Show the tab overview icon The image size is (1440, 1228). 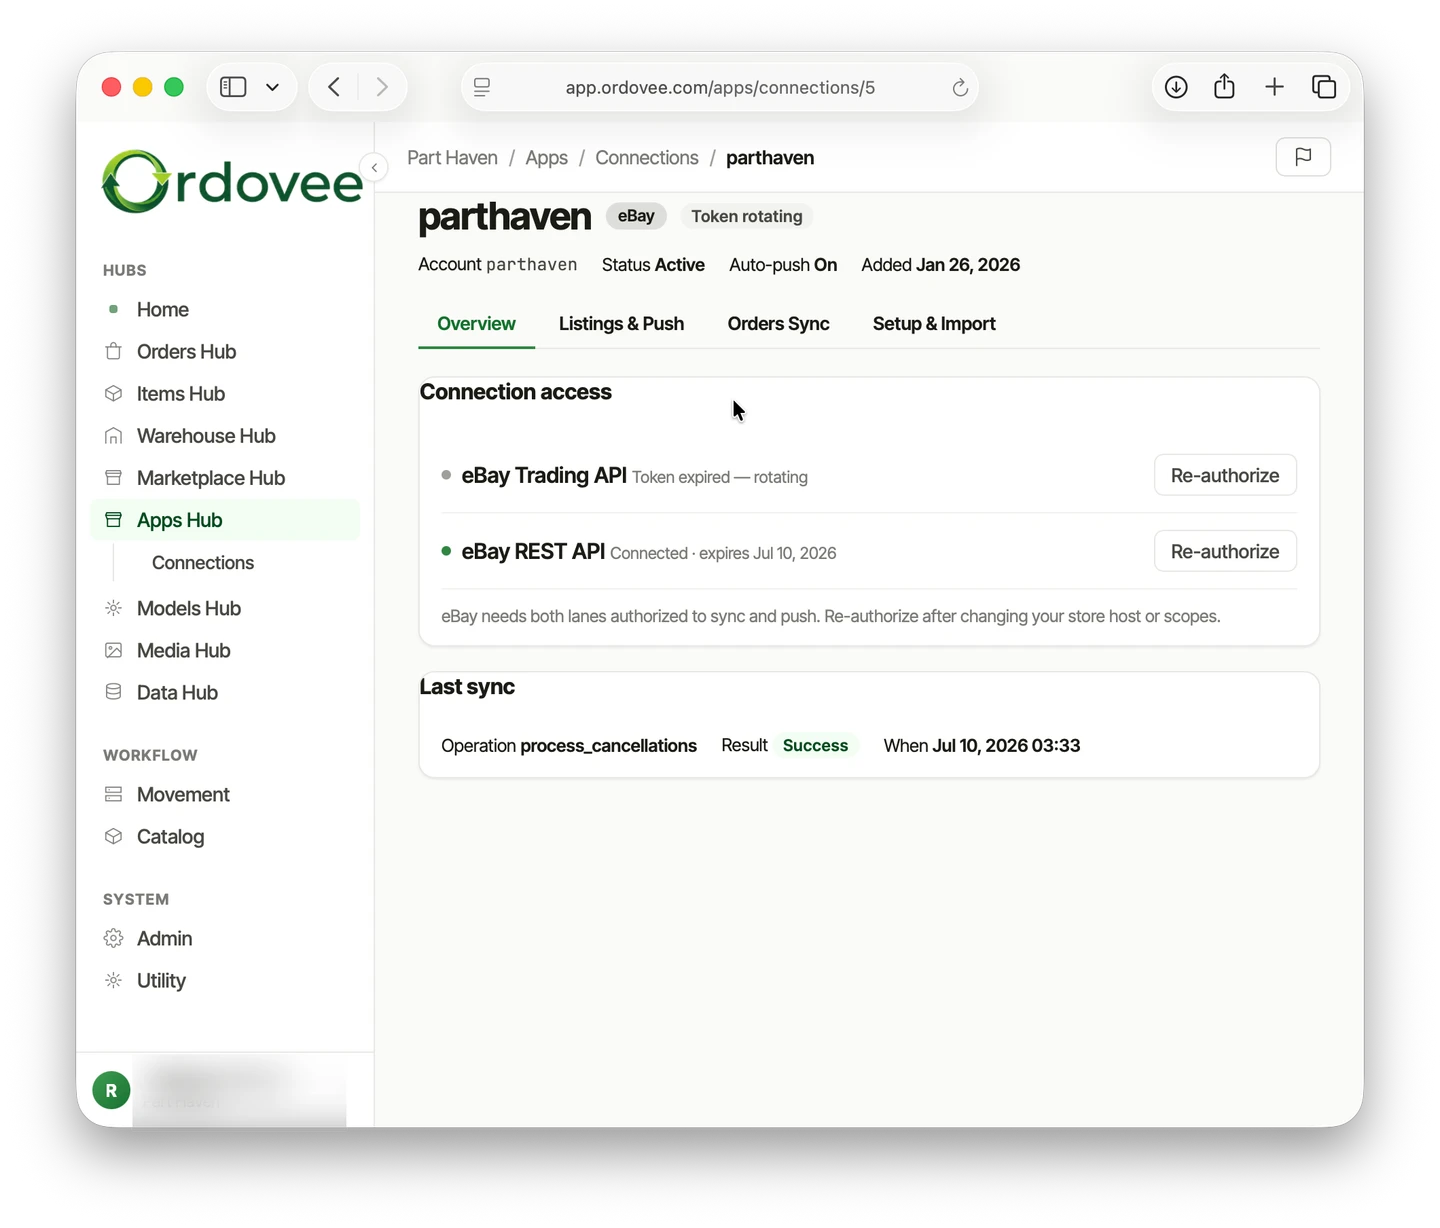[1324, 87]
